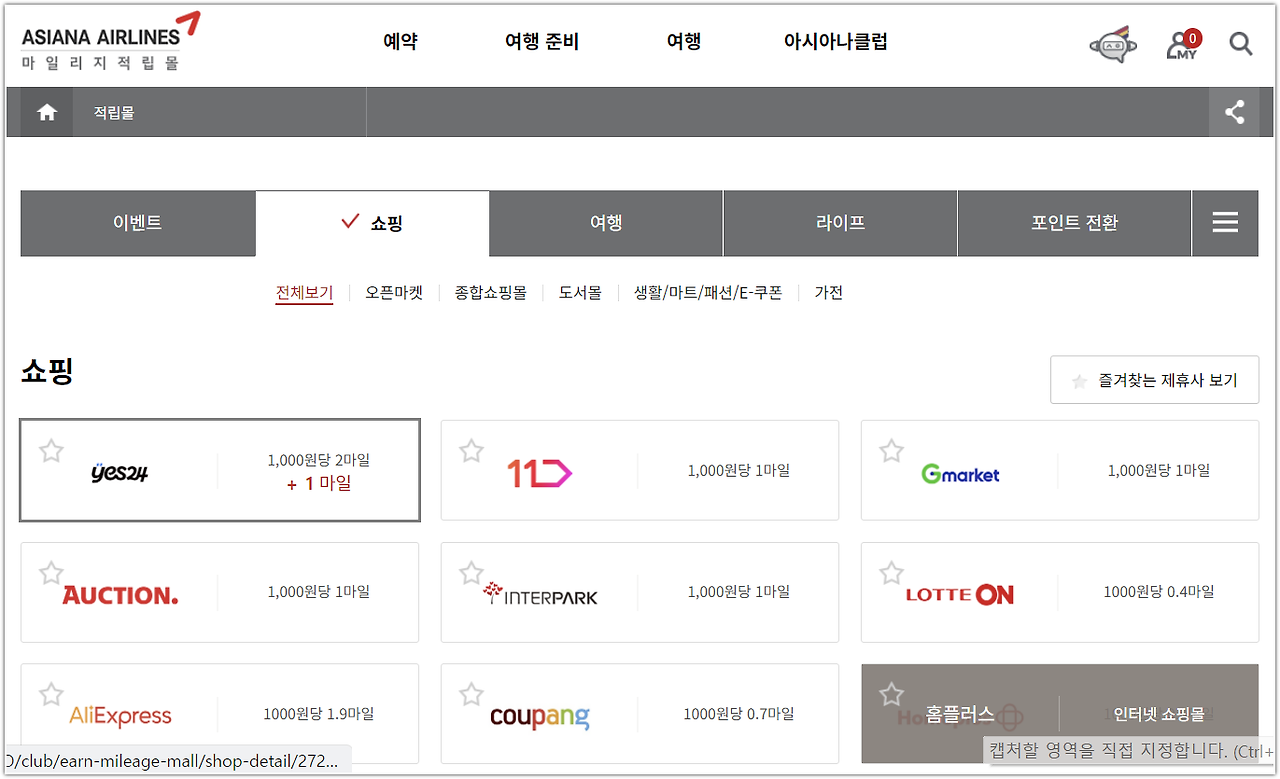Open the 아시아나클럽 top menu
The width and height of the screenshot is (1280, 779).
836,42
